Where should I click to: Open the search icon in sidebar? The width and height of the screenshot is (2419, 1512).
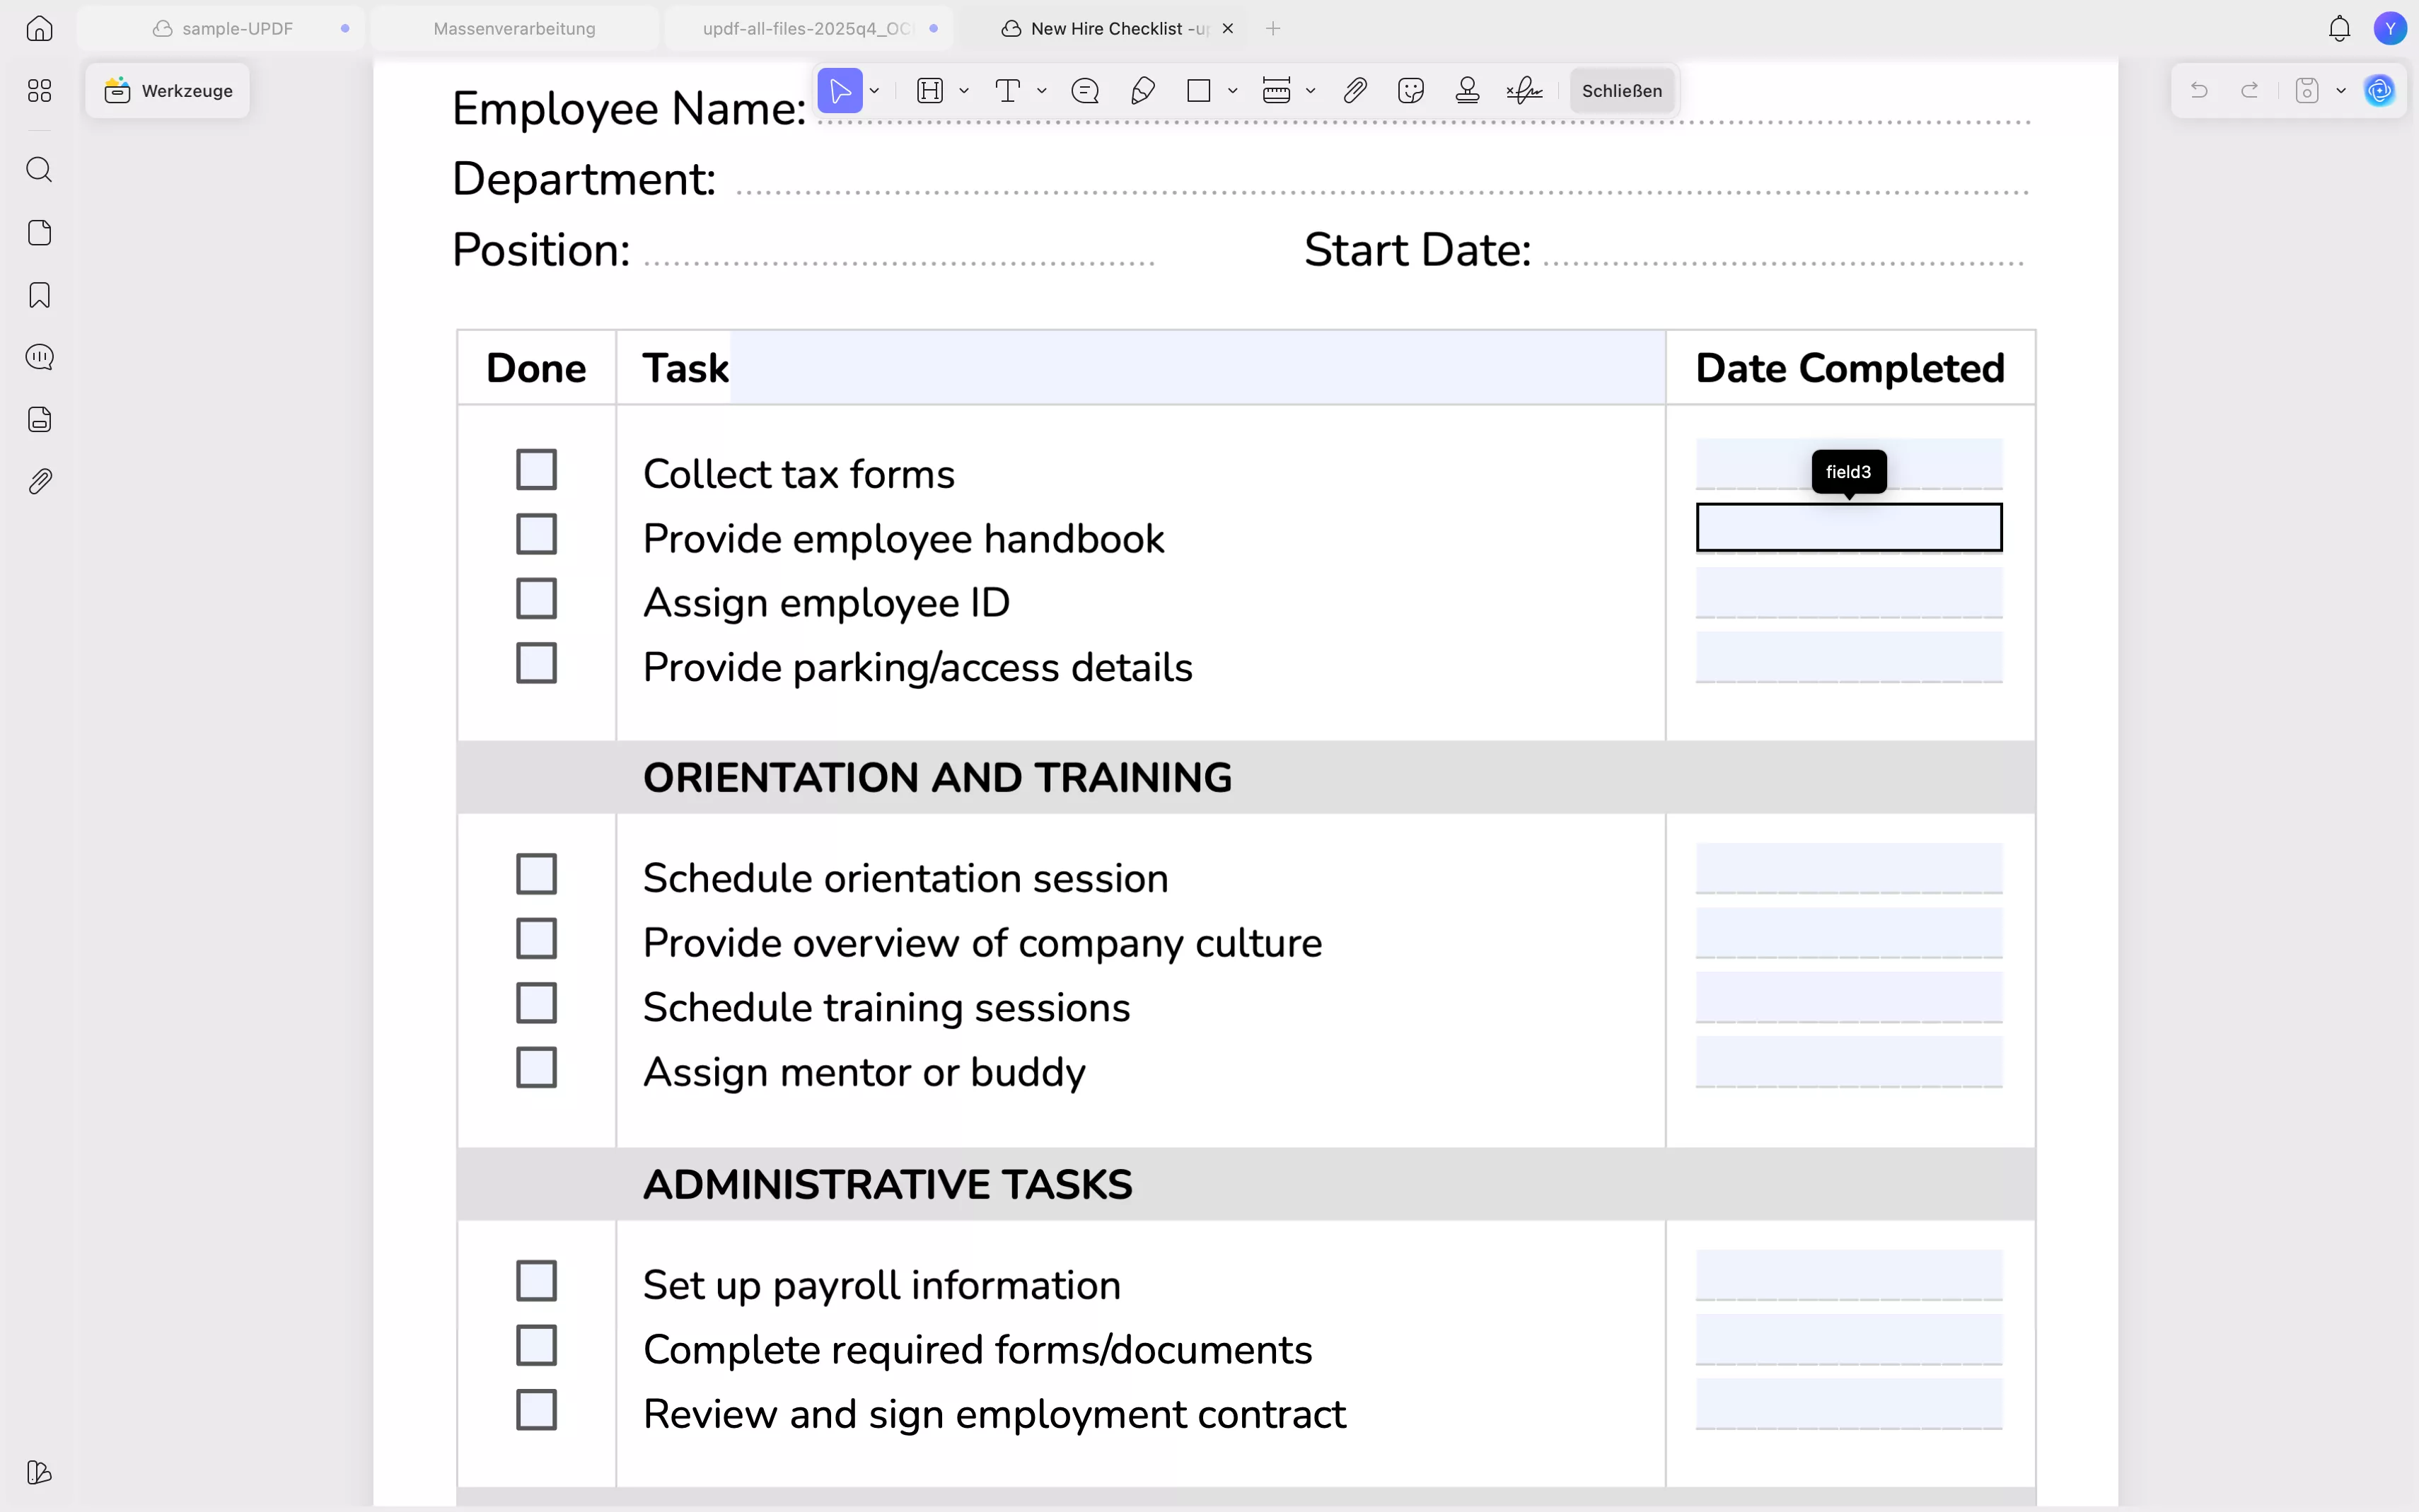pos(39,170)
